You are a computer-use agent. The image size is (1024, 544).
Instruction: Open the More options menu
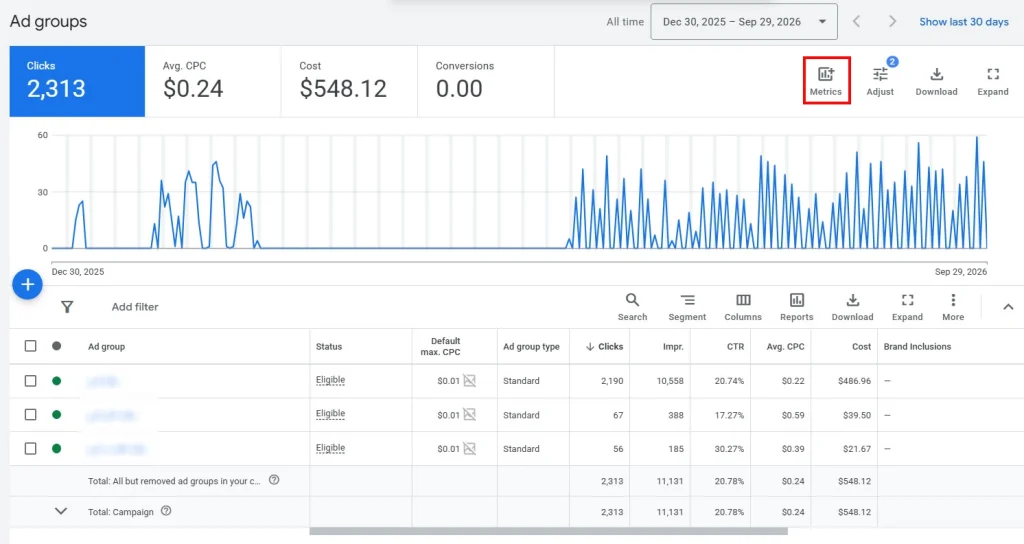953,307
